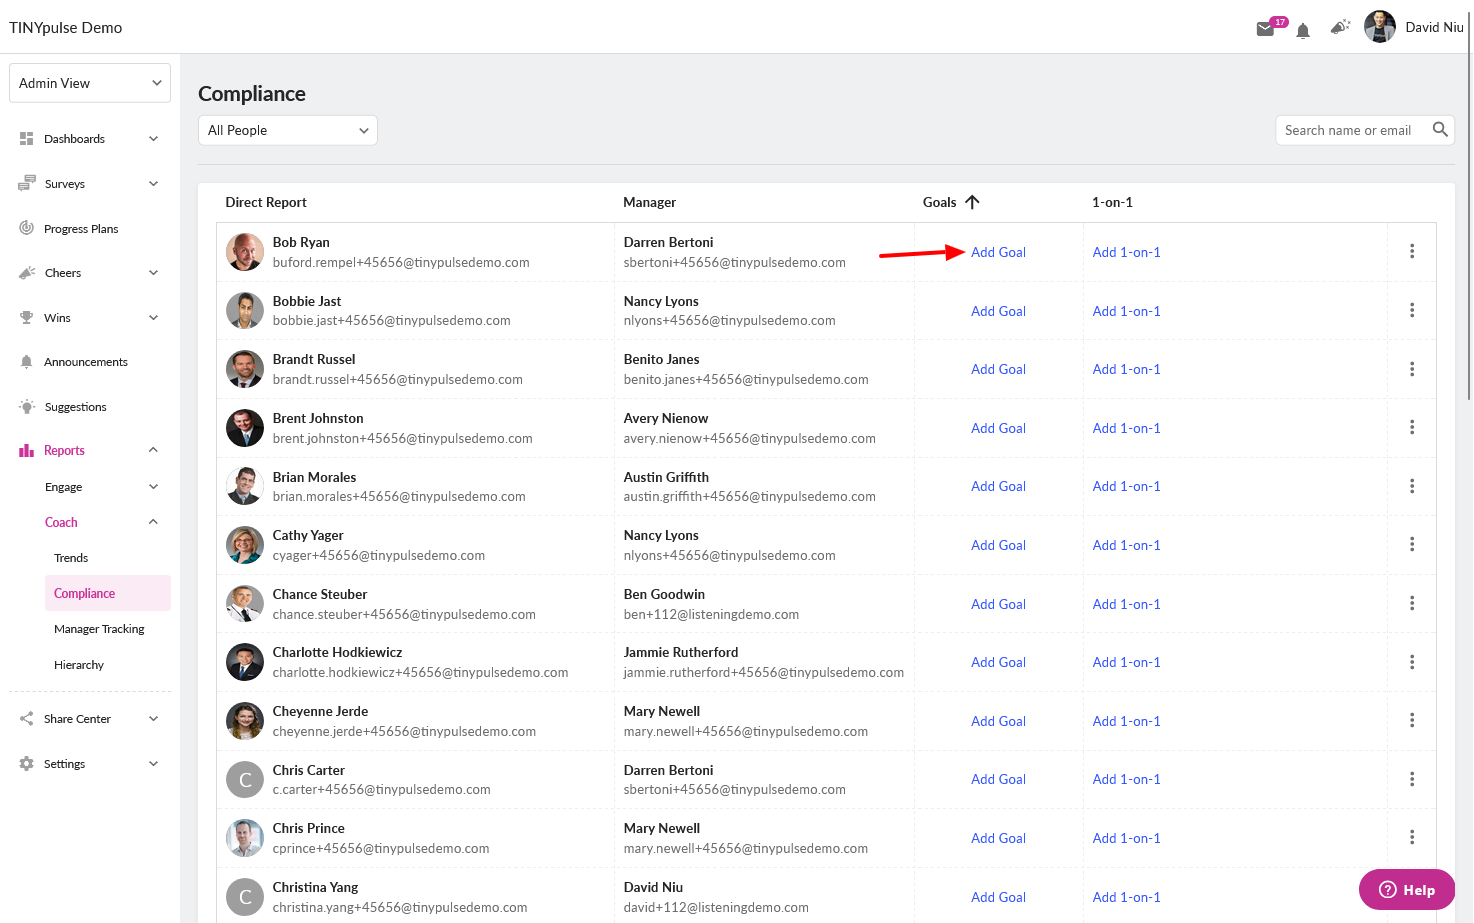The width and height of the screenshot is (1474, 923).
Task: Expand the Engage submenu chevron
Action: (x=154, y=486)
